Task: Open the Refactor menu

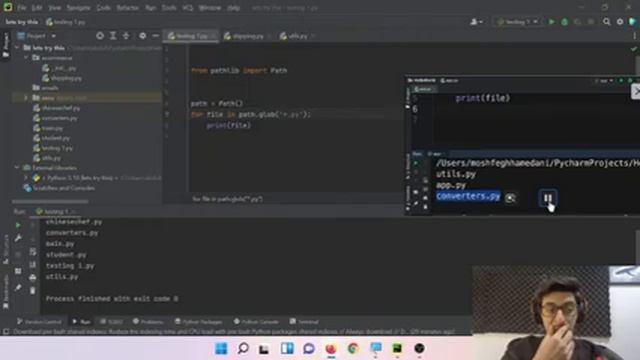Action: coord(127,8)
